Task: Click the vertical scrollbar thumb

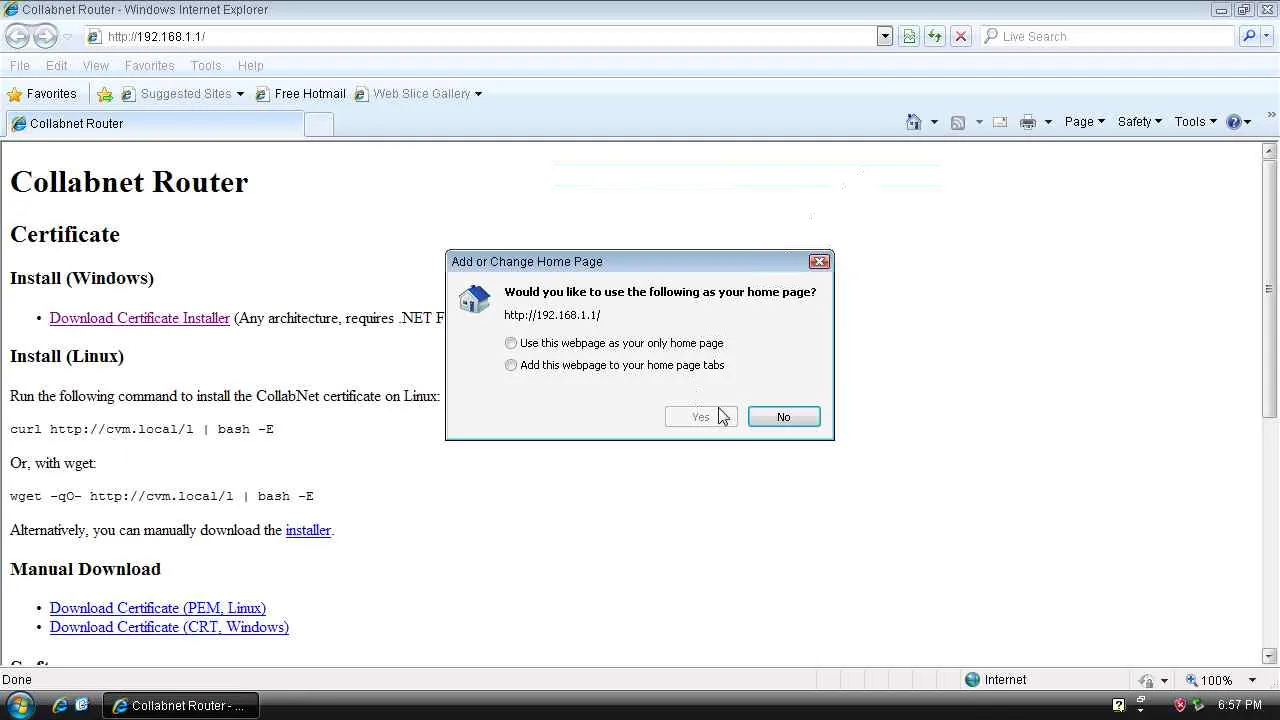Action: coord(1269,290)
